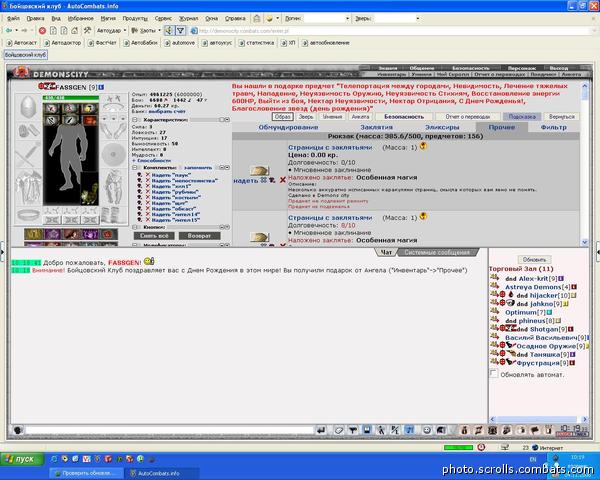The image size is (600, 480).
Task: Click the red X delete first item
Action: click(x=282, y=180)
